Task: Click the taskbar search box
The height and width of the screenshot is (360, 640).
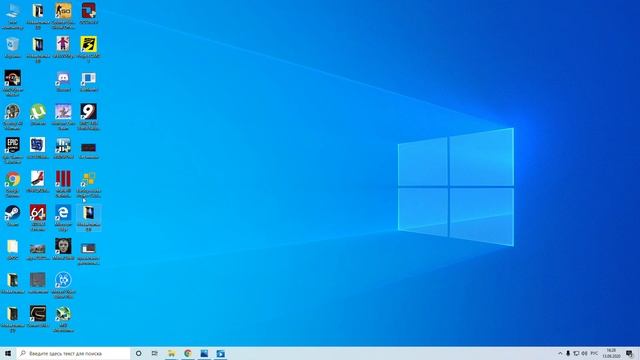Action: pos(73,353)
